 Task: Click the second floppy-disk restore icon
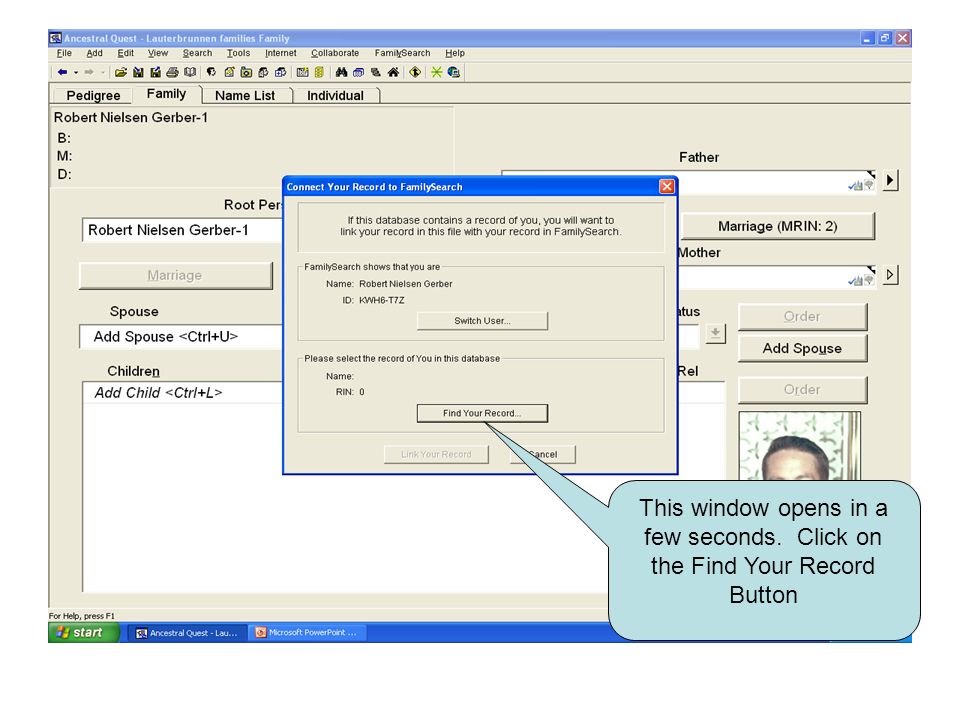[156, 72]
